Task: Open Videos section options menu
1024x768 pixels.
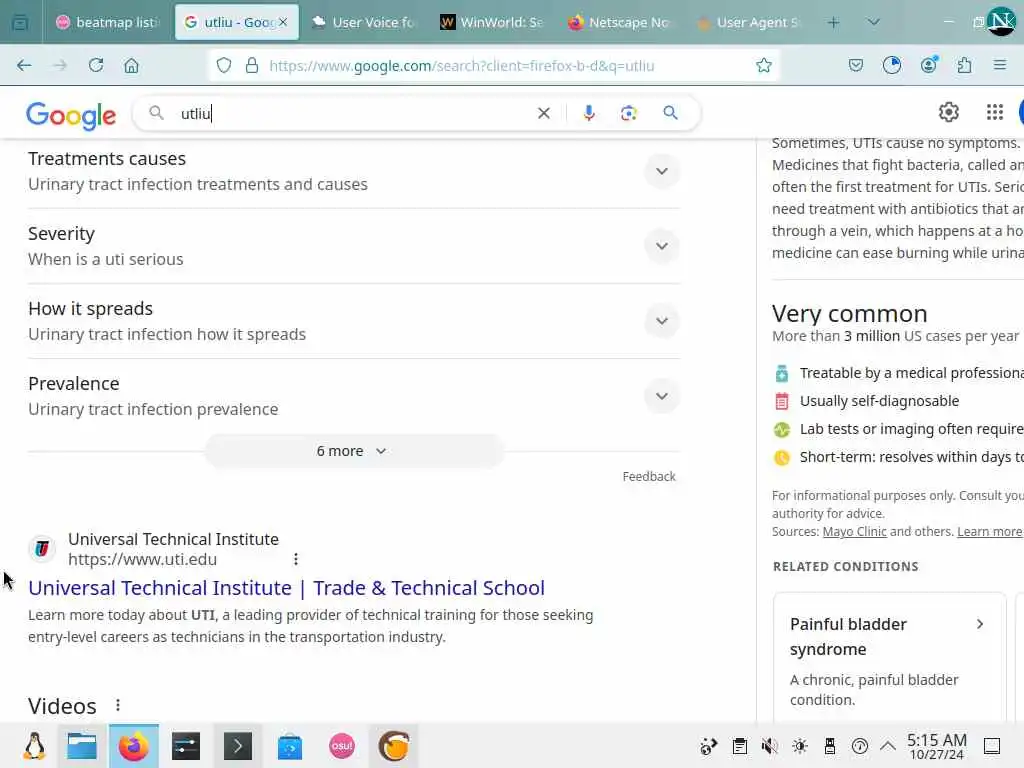Action: click(118, 705)
